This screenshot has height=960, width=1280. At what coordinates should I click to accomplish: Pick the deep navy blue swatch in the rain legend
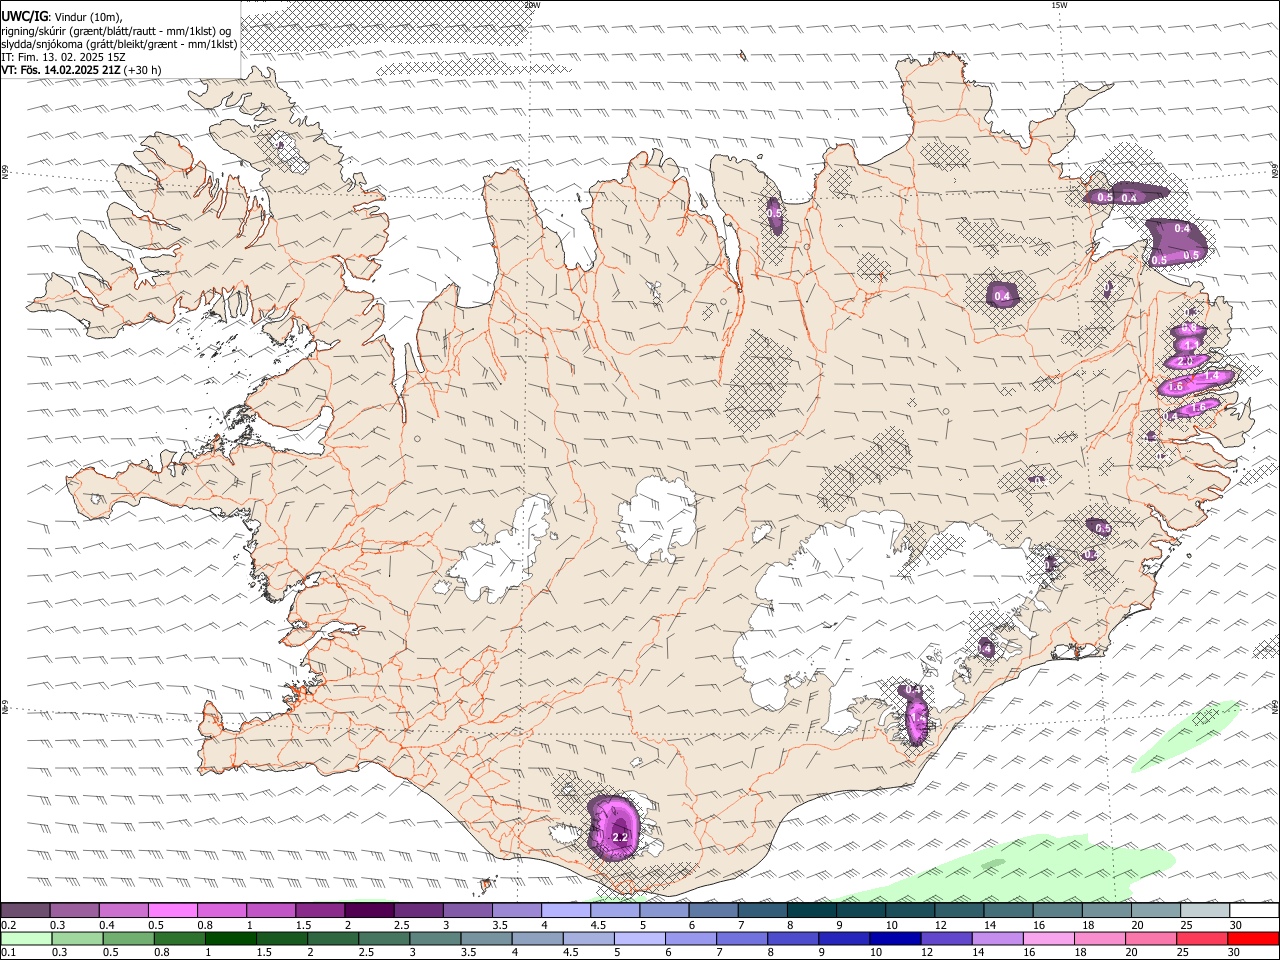(x=893, y=938)
